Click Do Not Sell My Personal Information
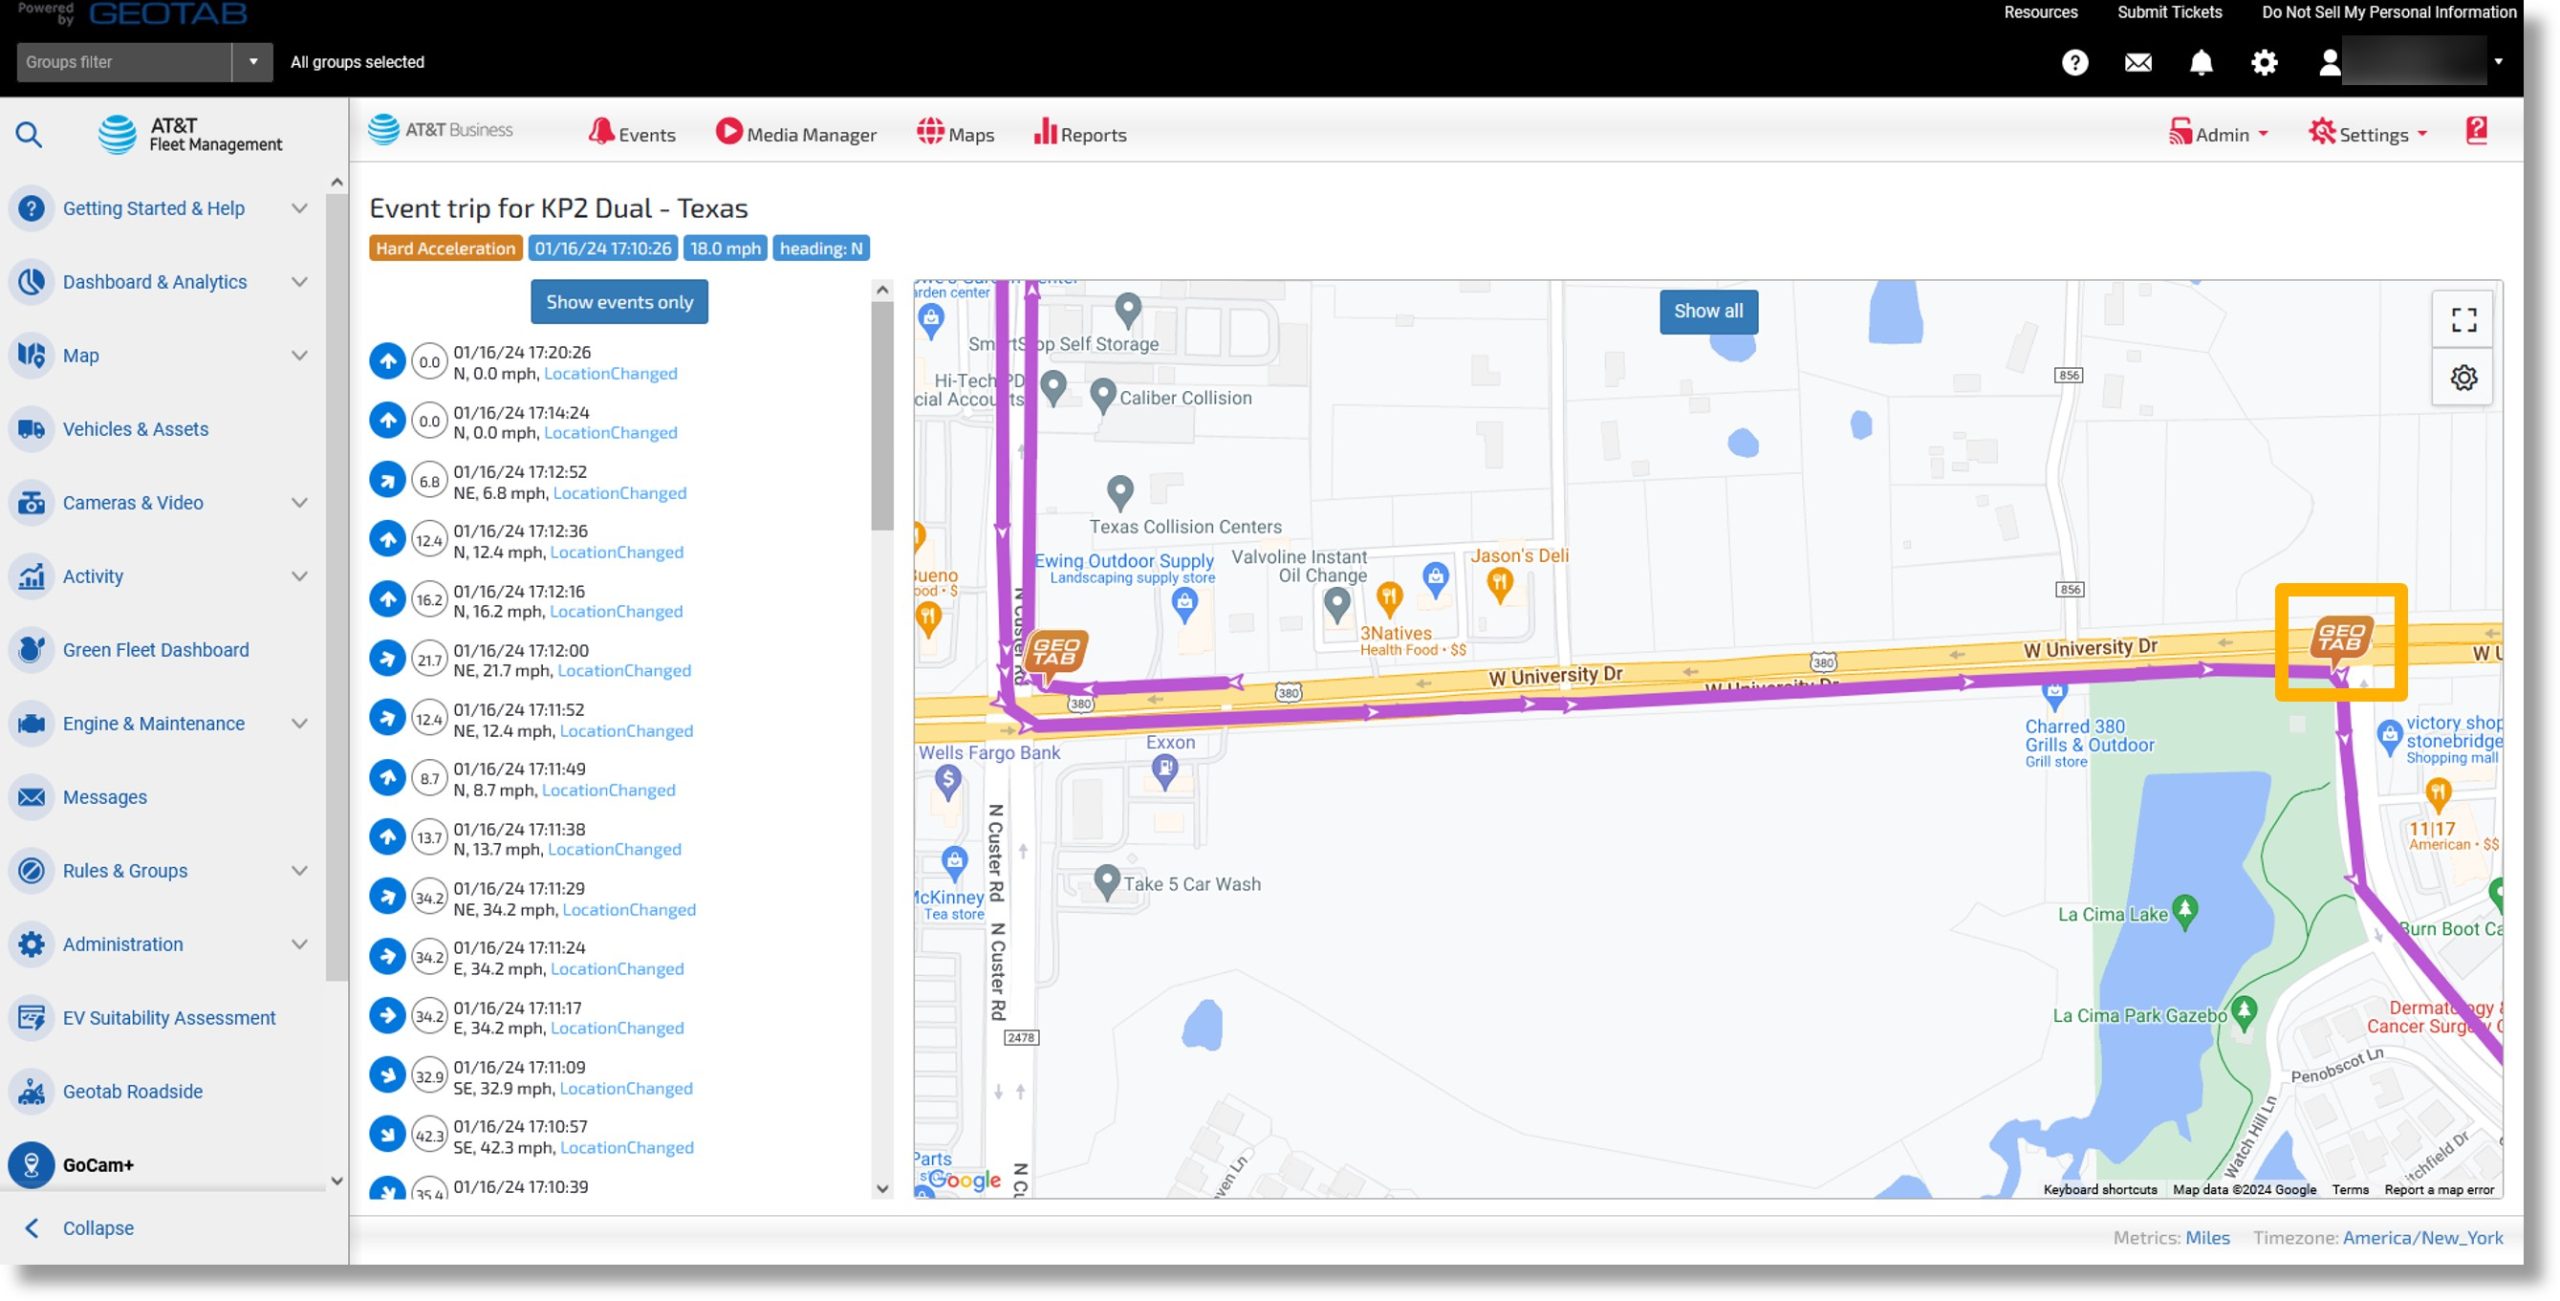Image resolution: width=2560 pixels, height=1301 pixels. pyautogui.click(x=2389, y=12)
